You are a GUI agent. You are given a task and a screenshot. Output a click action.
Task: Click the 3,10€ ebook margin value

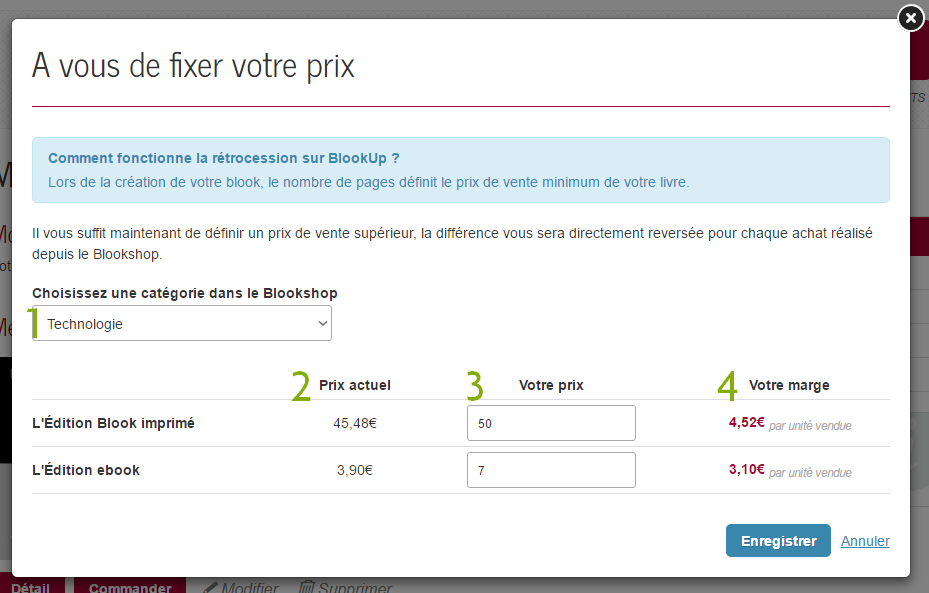coord(746,470)
